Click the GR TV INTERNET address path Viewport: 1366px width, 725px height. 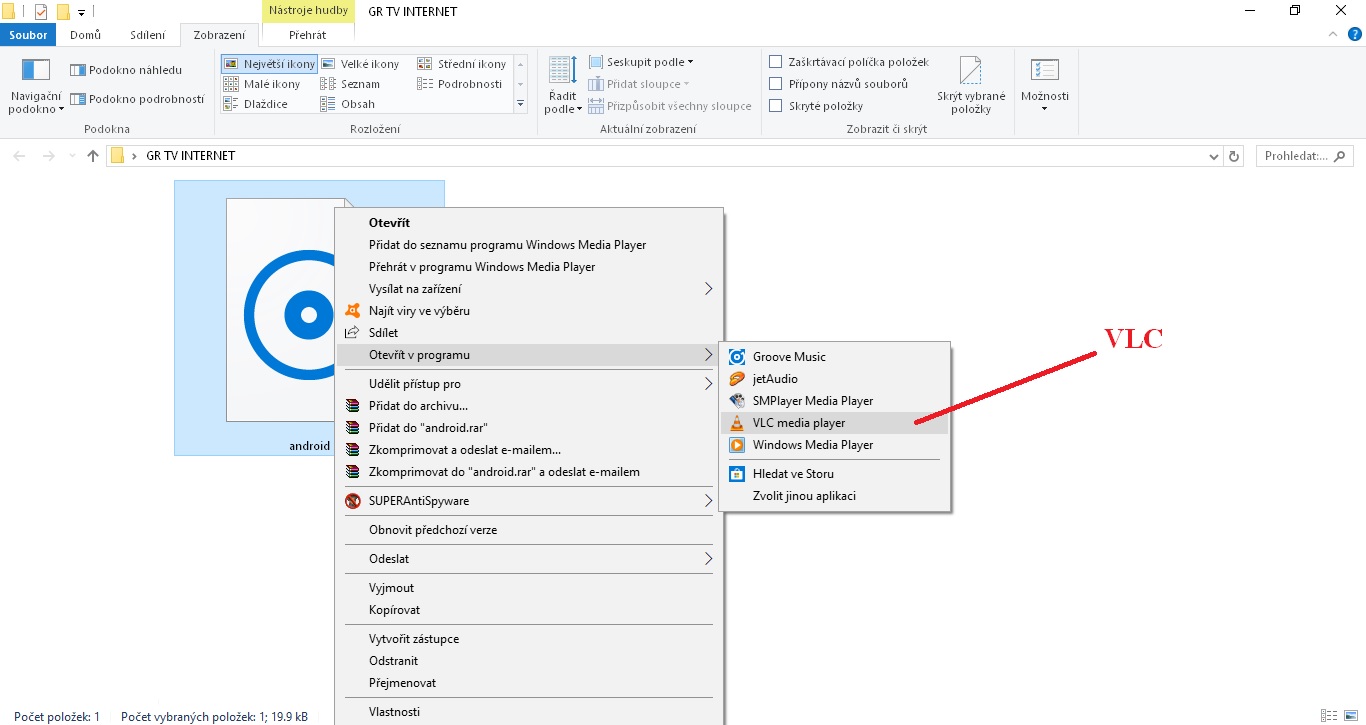pos(191,156)
